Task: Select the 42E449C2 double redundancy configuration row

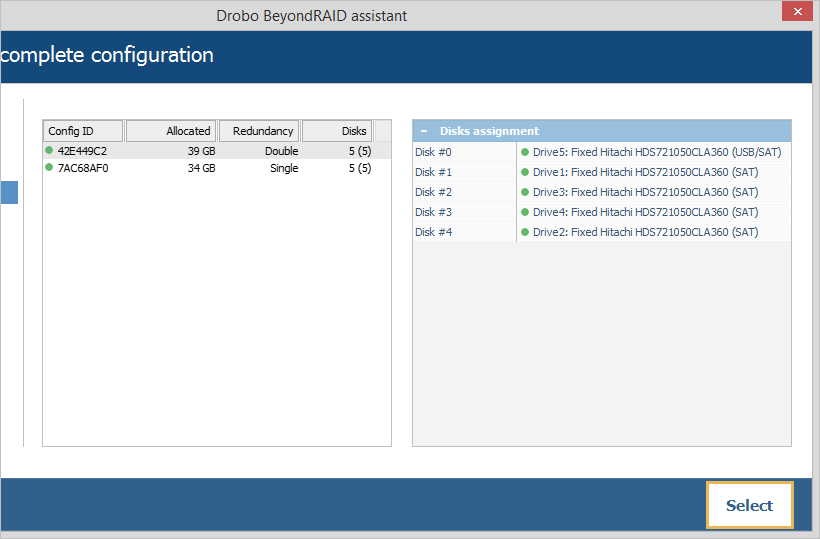Action: point(200,151)
